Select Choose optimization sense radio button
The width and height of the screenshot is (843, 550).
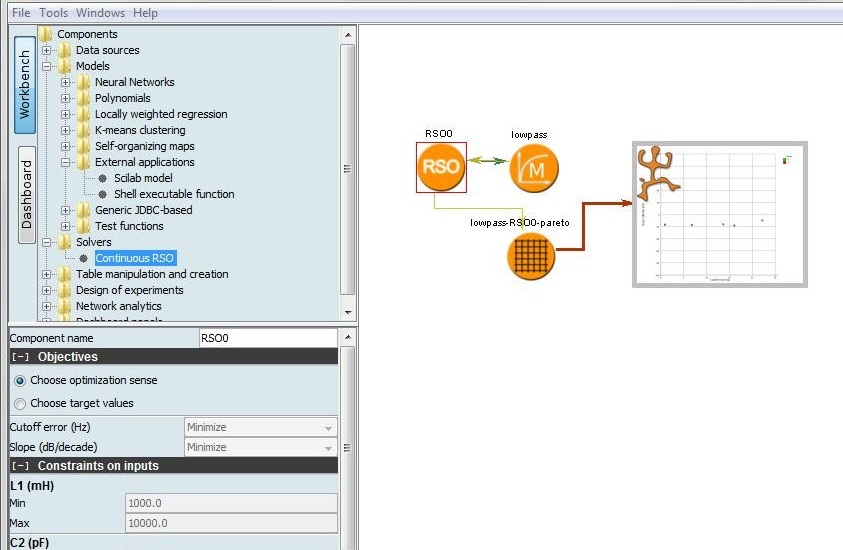point(20,381)
